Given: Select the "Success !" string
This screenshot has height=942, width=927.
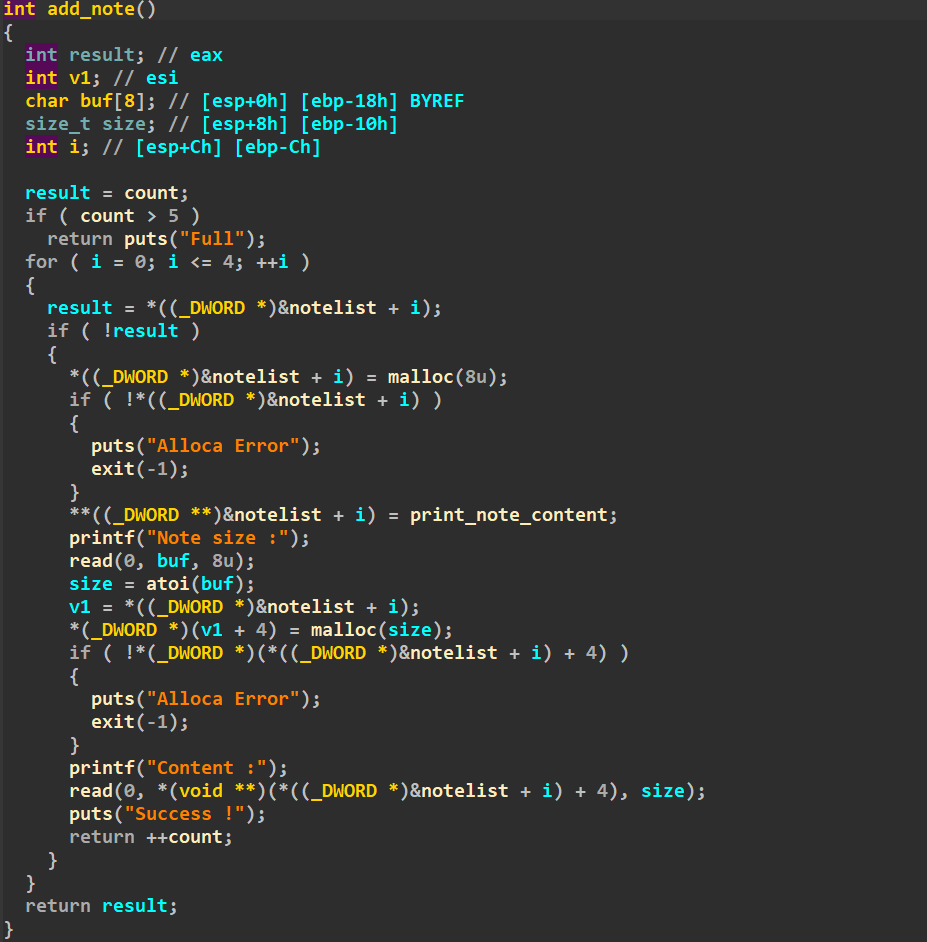Looking at the screenshot, I should tap(184, 815).
